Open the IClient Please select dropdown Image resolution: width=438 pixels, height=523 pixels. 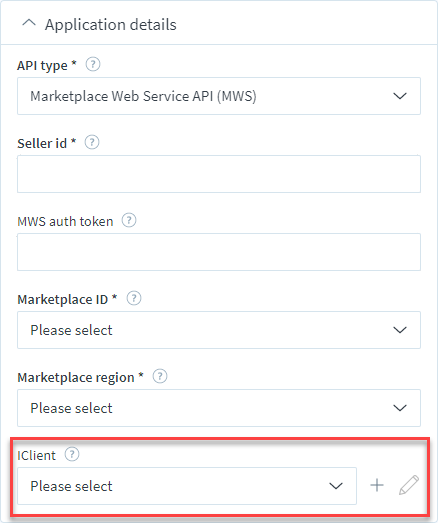pos(187,486)
